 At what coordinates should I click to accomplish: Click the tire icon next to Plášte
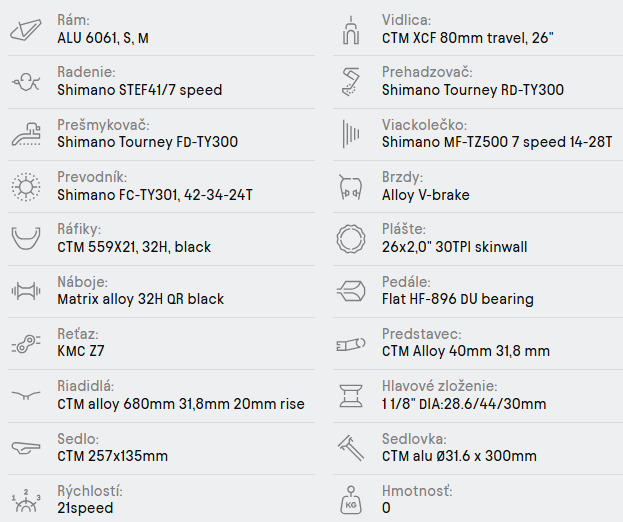click(349, 238)
